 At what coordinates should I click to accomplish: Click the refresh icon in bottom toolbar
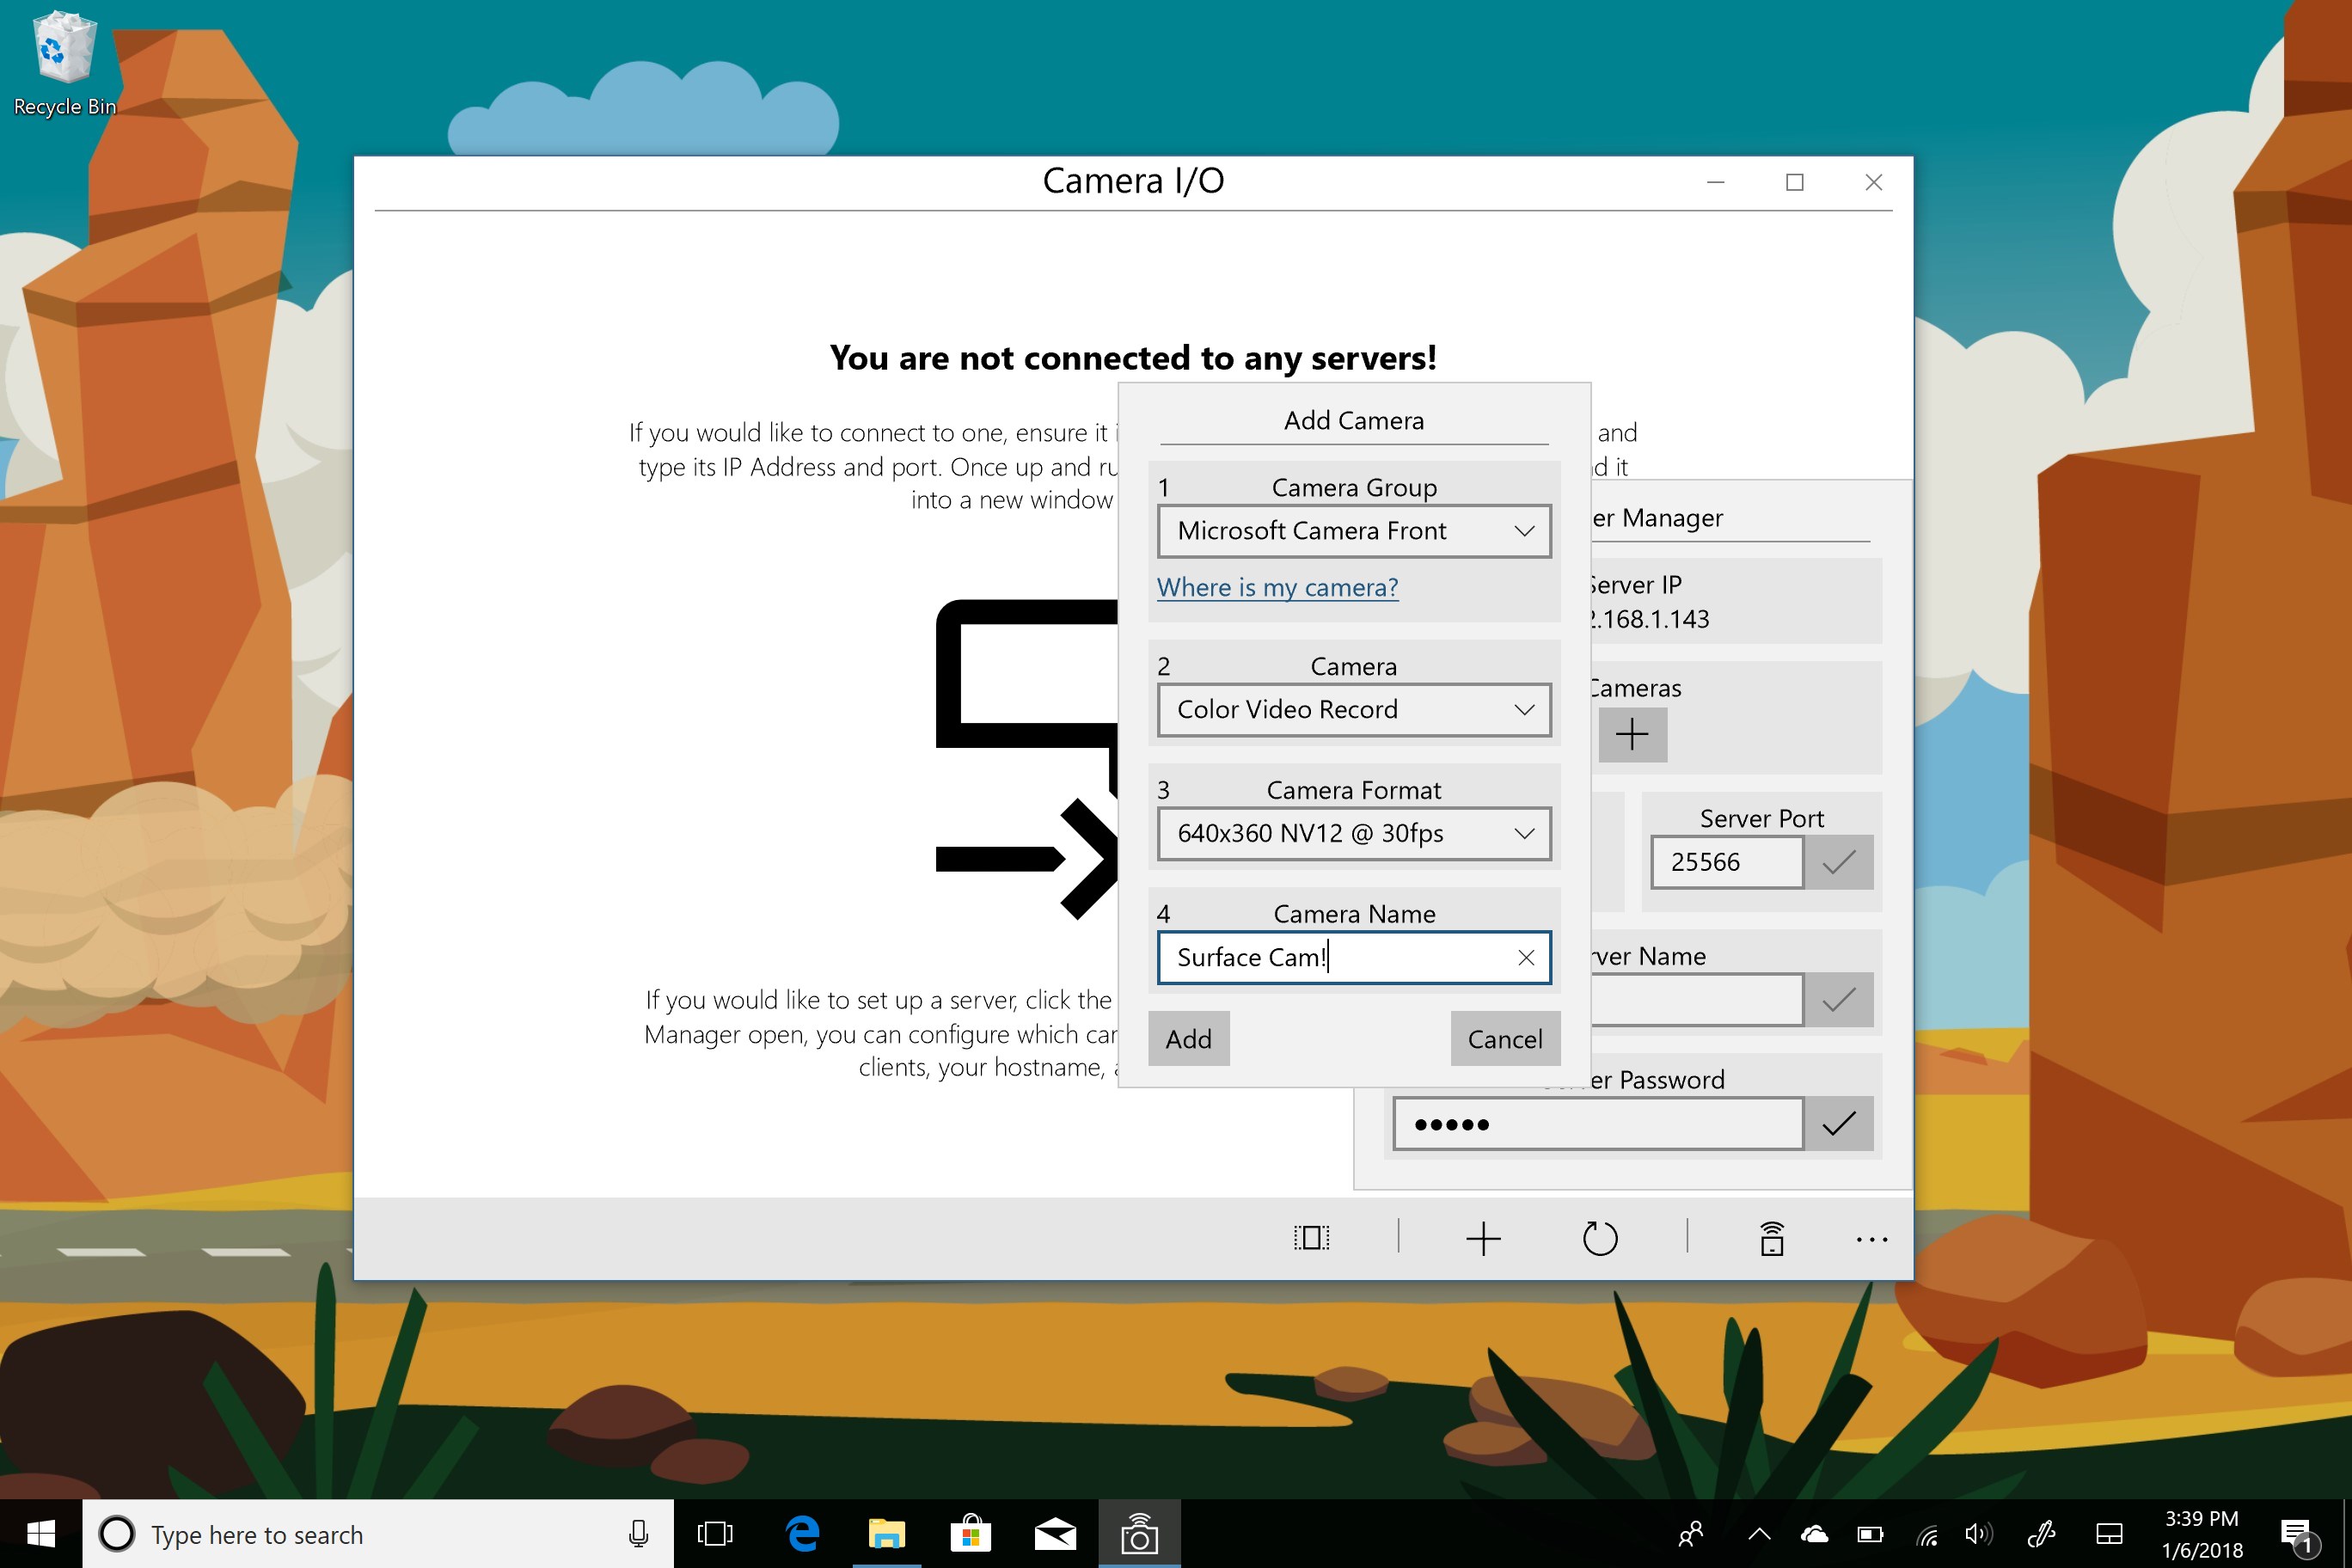click(x=1599, y=1239)
